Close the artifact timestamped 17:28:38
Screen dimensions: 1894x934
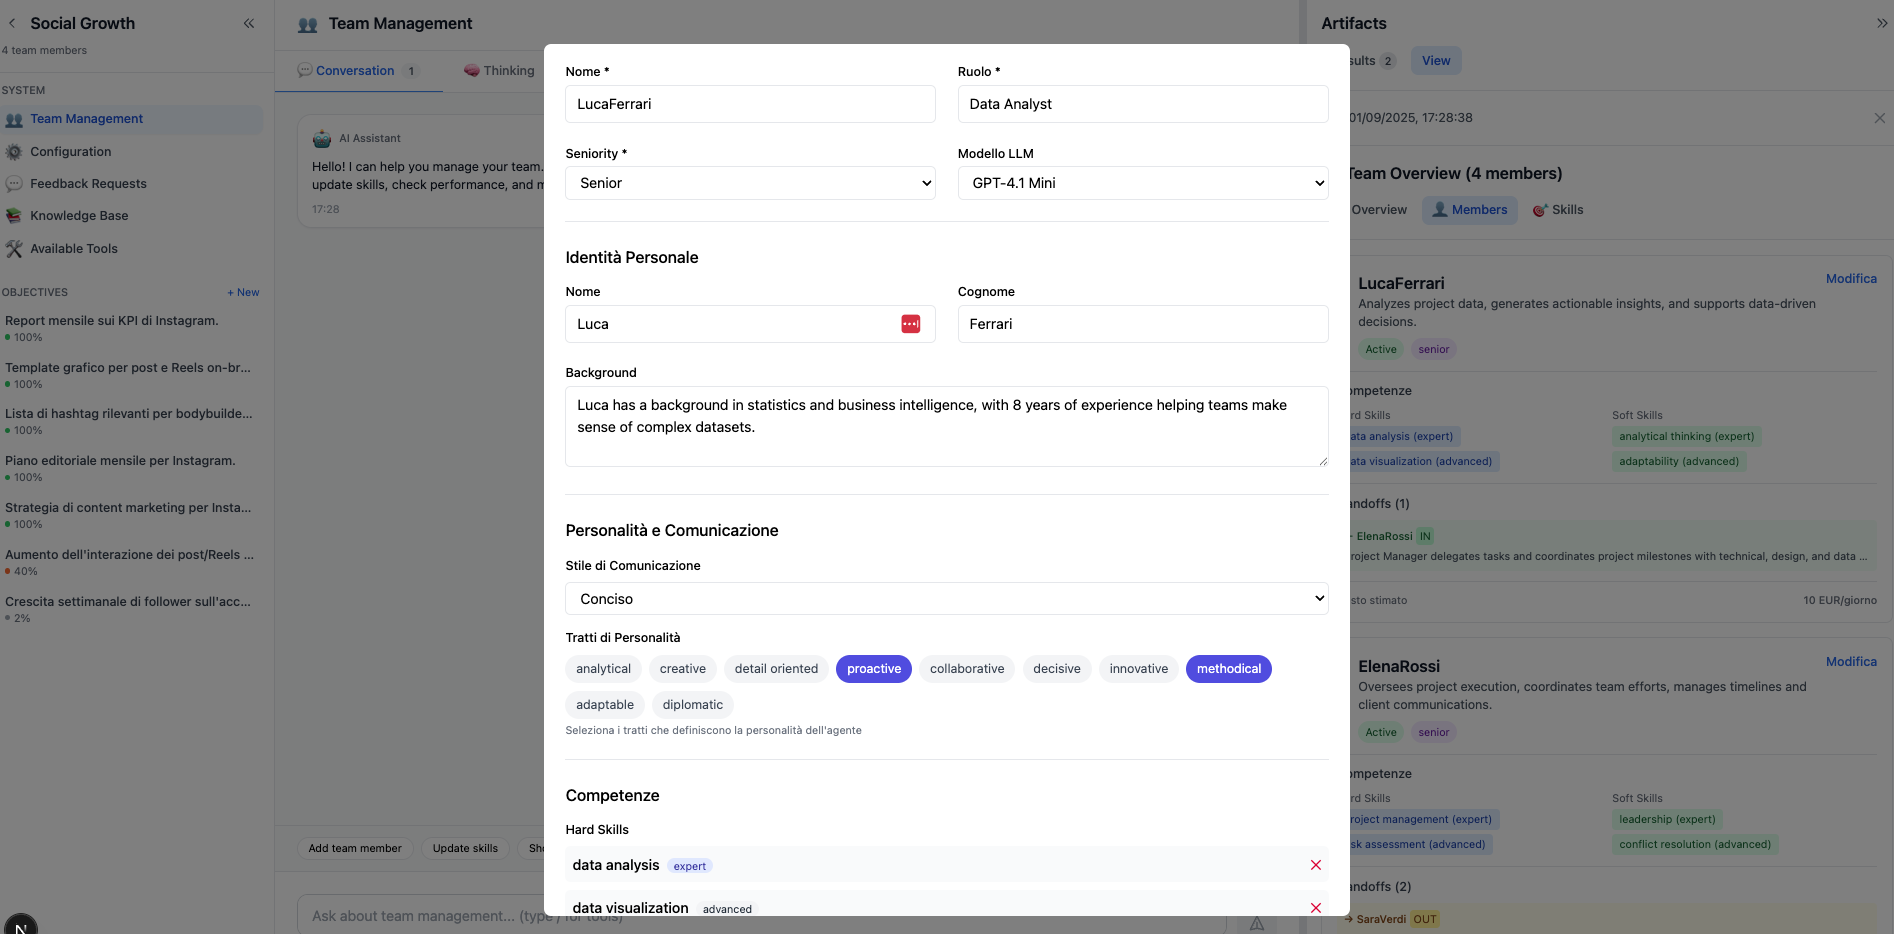(1880, 118)
